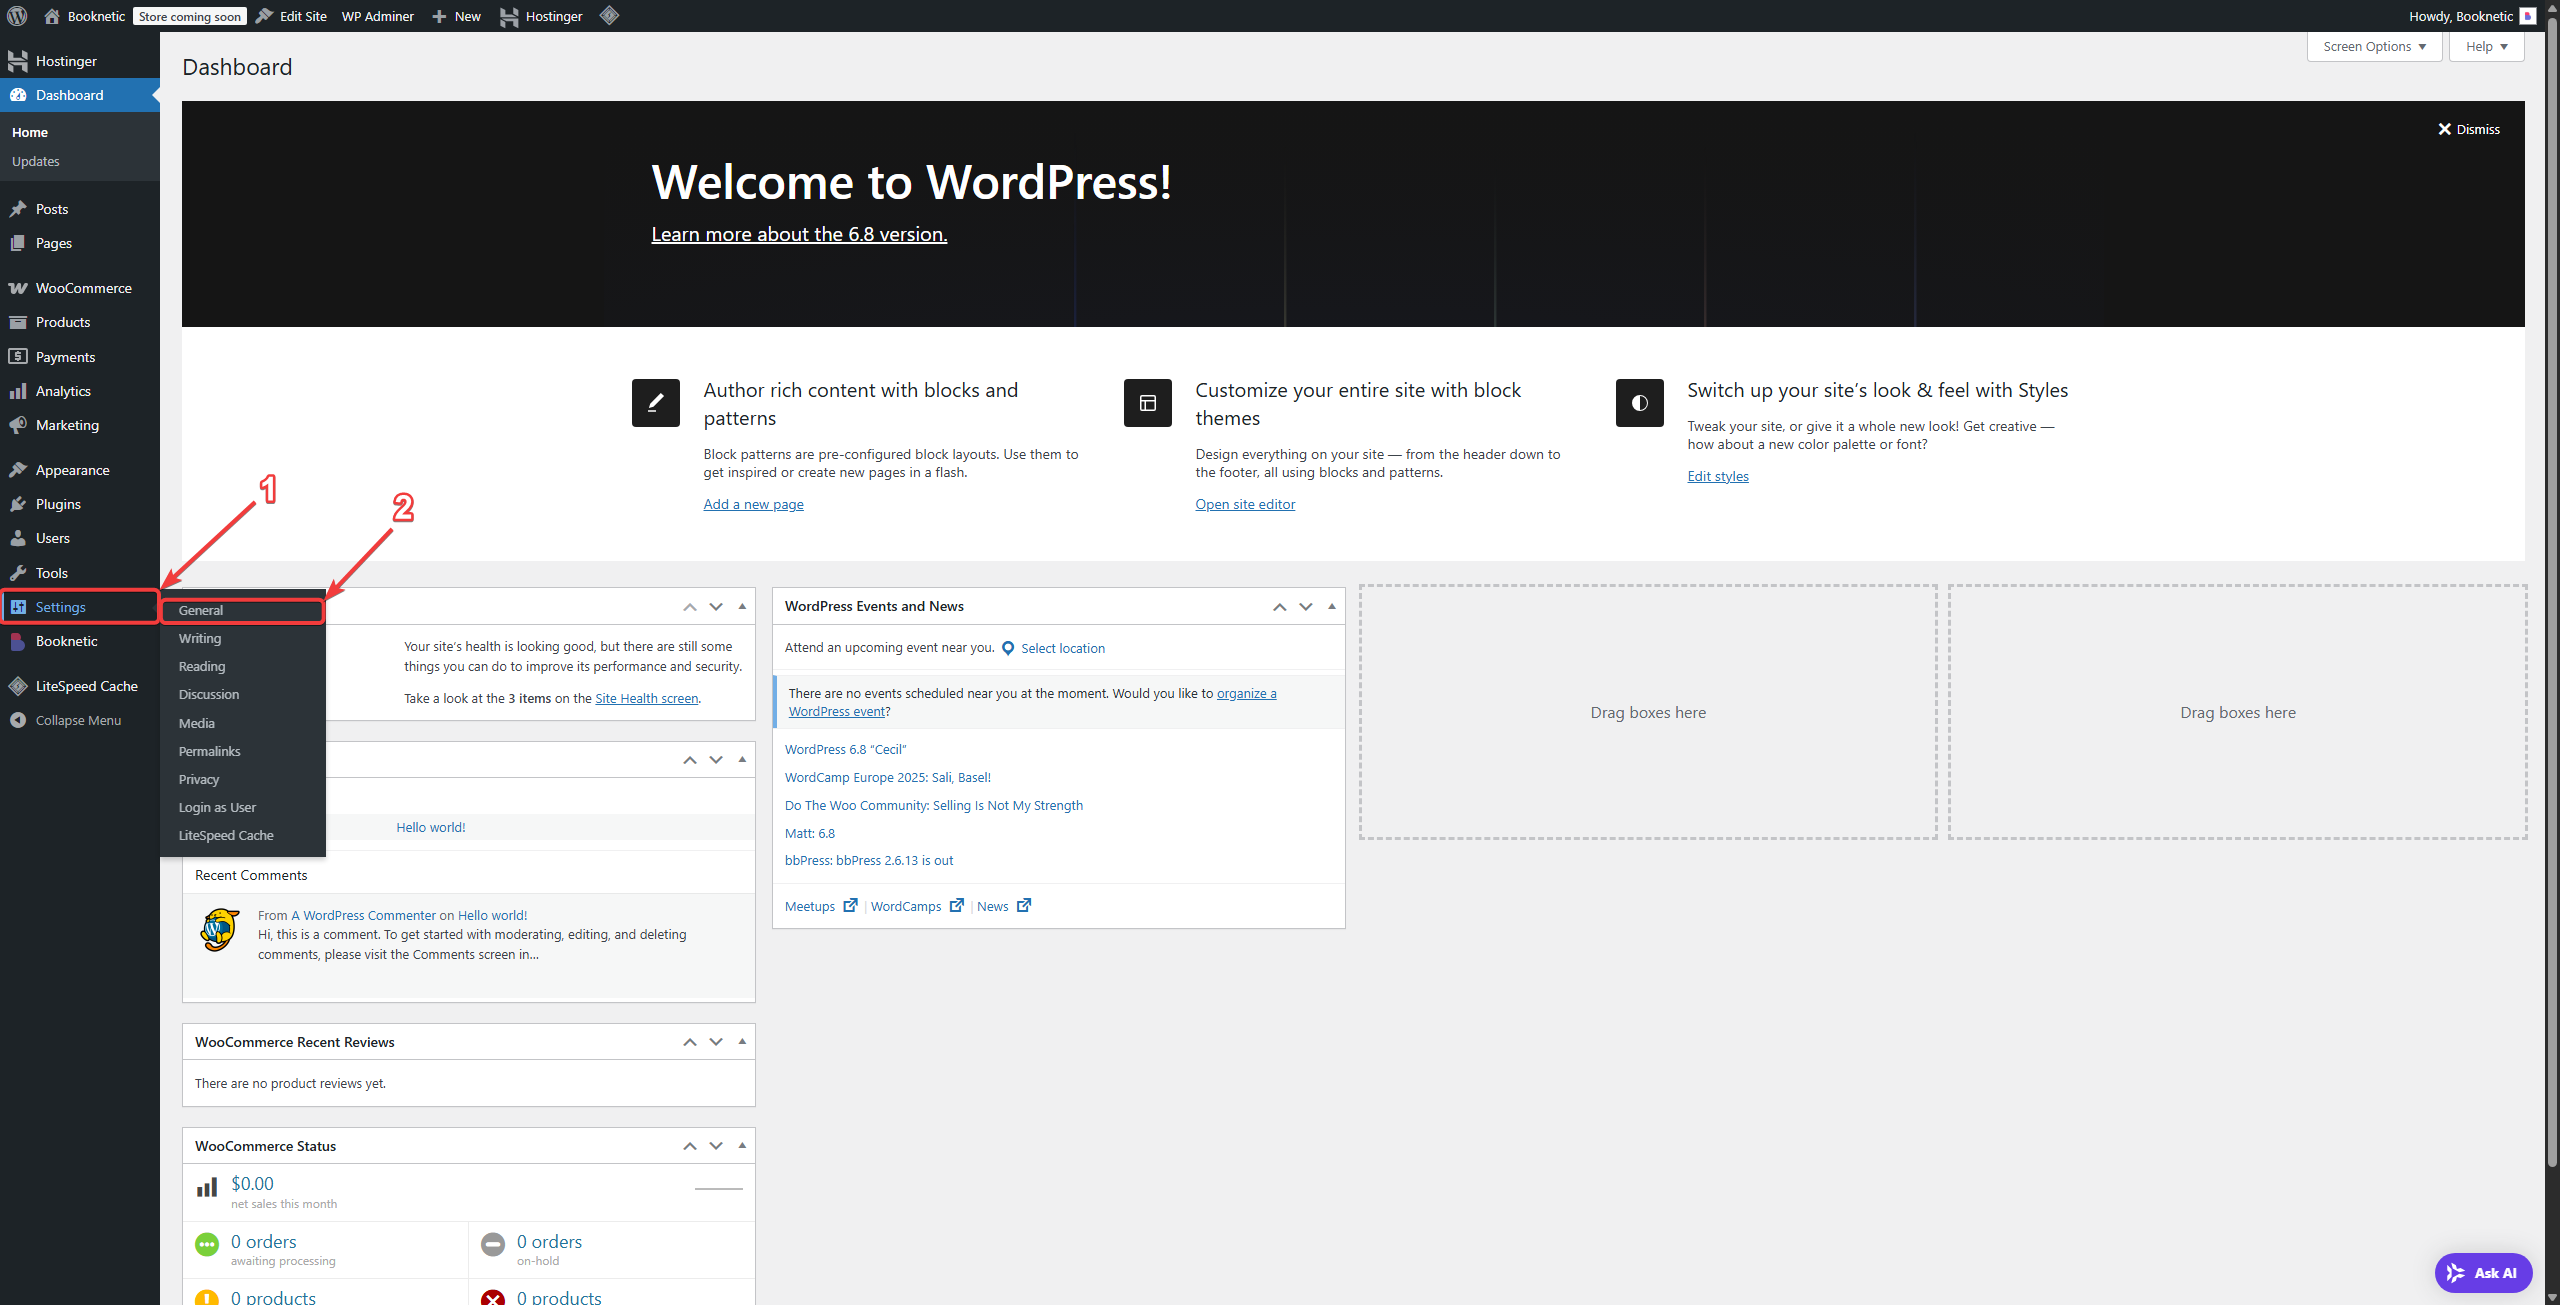
Task: Dismiss the Welcome to WordPress panel
Action: [2468, 129]
